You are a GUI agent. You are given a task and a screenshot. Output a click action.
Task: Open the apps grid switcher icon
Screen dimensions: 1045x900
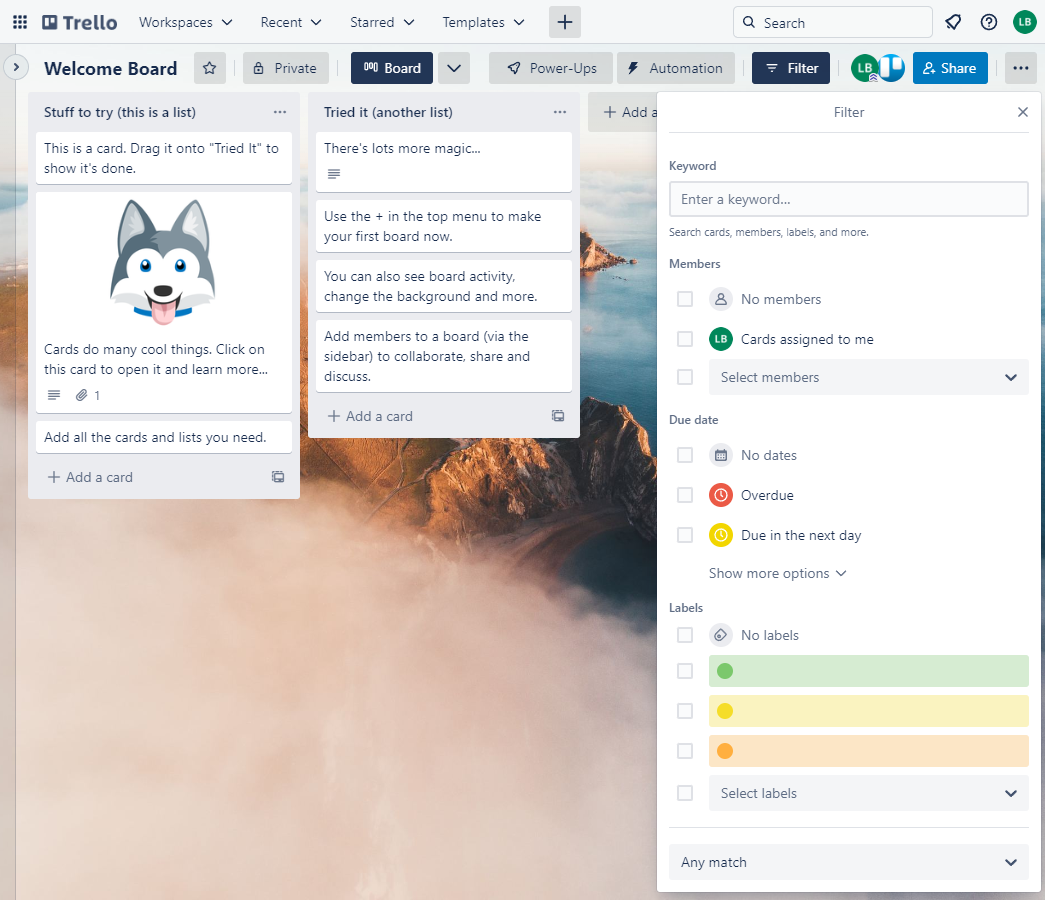(20, 22)
